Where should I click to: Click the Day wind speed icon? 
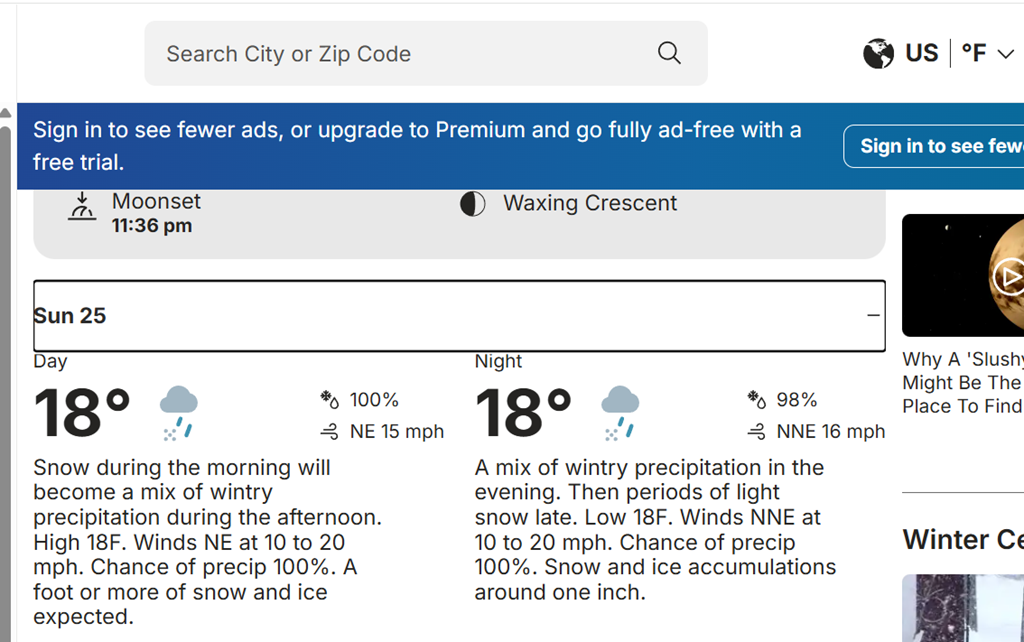pos(330,432)
